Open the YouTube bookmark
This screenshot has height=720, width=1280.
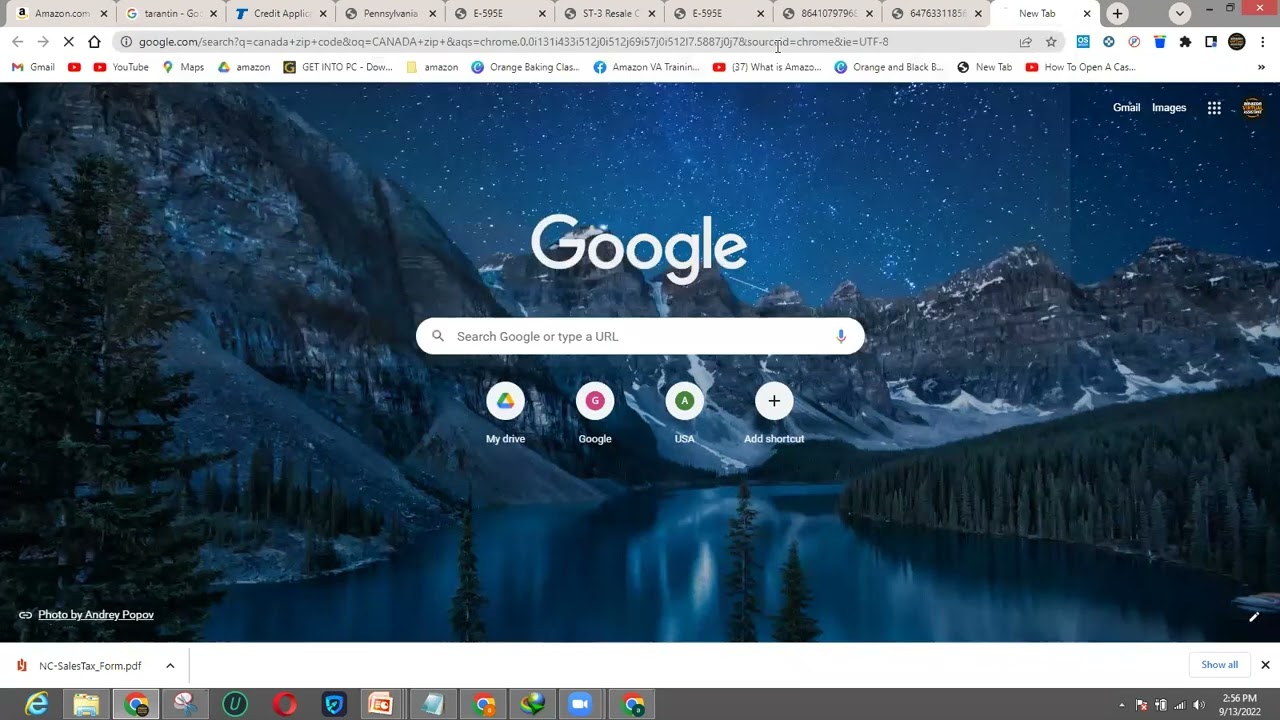121,67
